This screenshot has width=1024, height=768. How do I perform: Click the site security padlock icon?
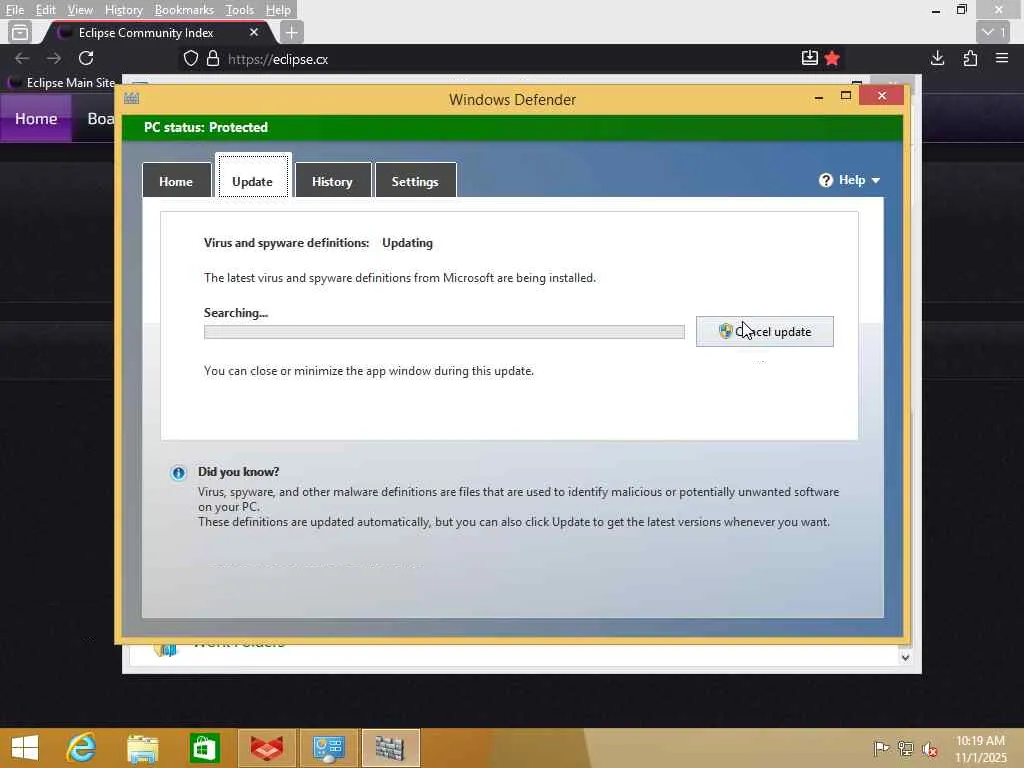point(213,59)
